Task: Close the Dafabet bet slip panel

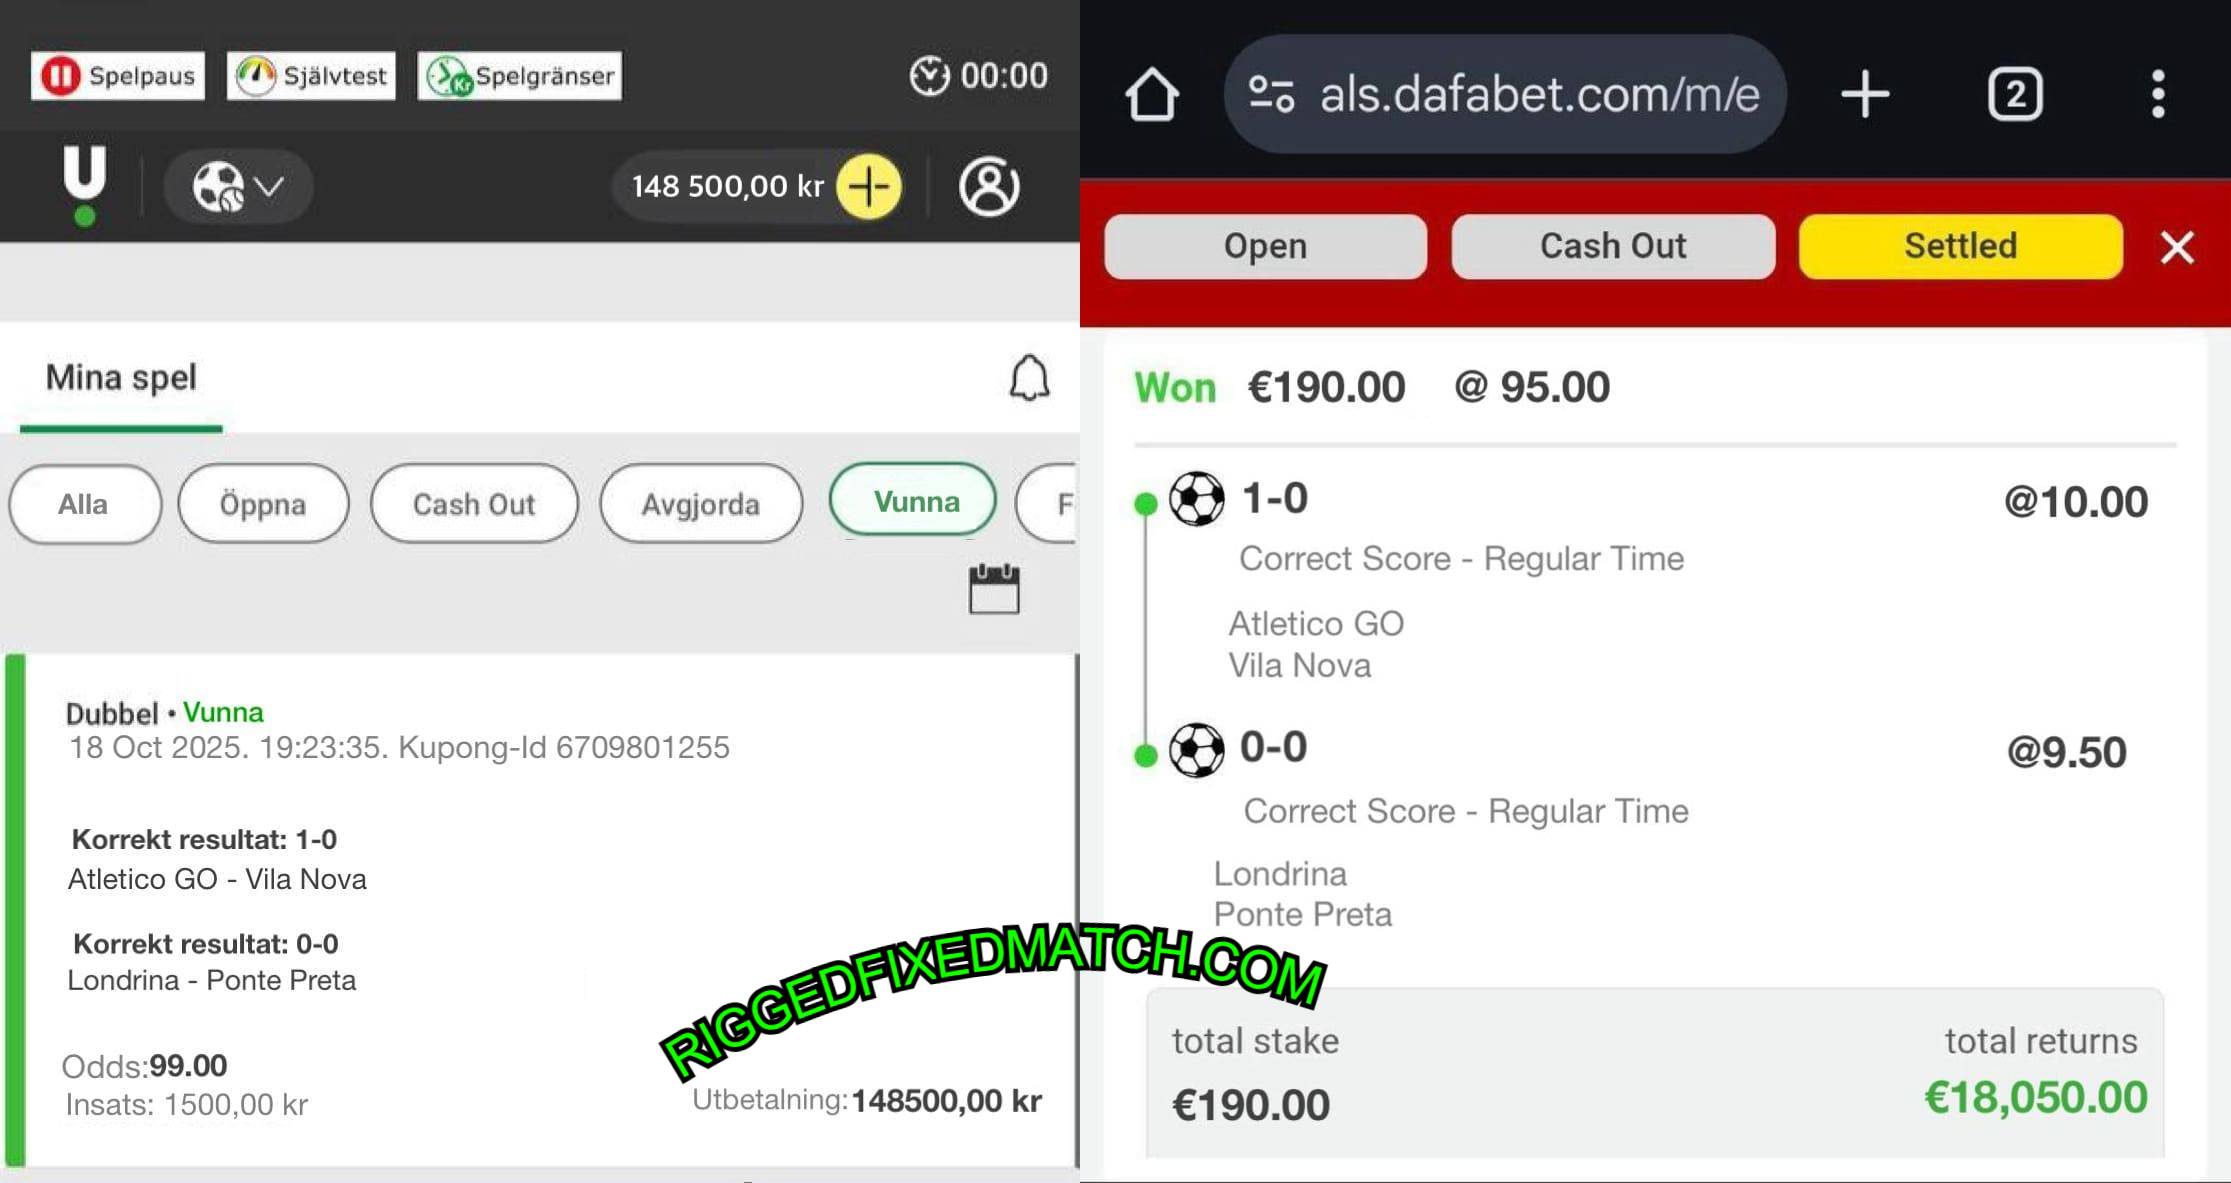Action: pyautogui.click(x=2177, y=247)
